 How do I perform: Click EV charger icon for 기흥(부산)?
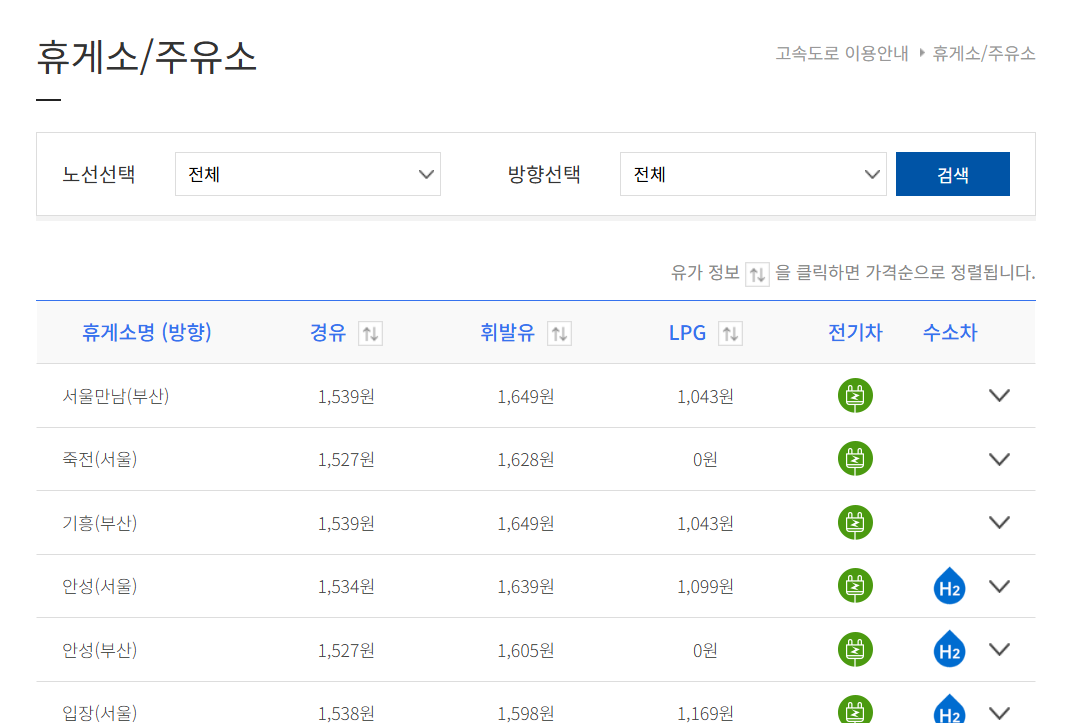(855, 522)
